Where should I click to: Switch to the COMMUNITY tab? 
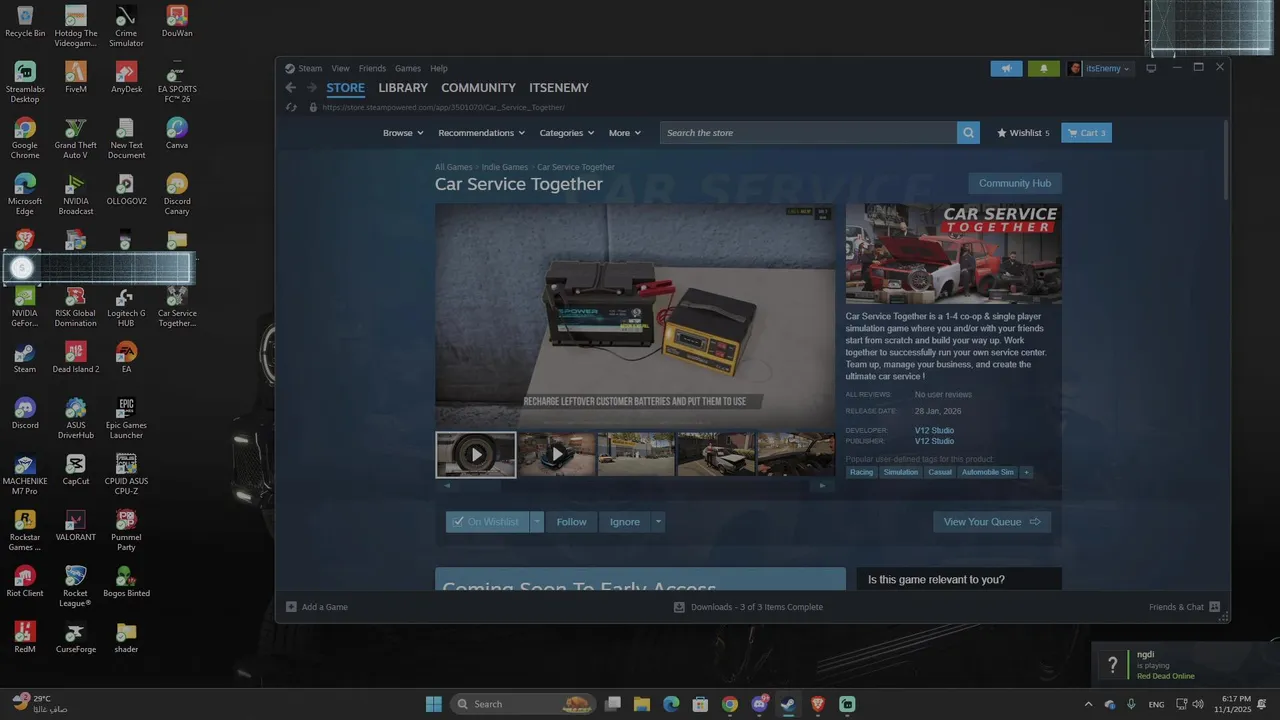tap(478, 88)
